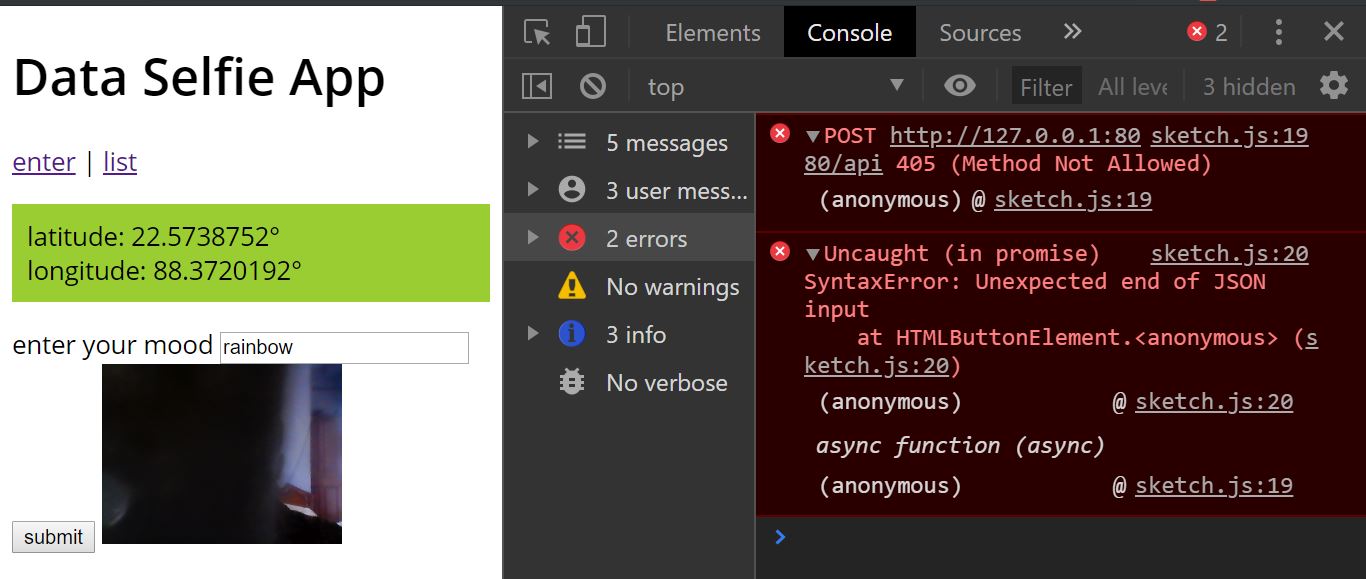Close the DevTools panel

pyautogui.click(x=1334, y=32)
